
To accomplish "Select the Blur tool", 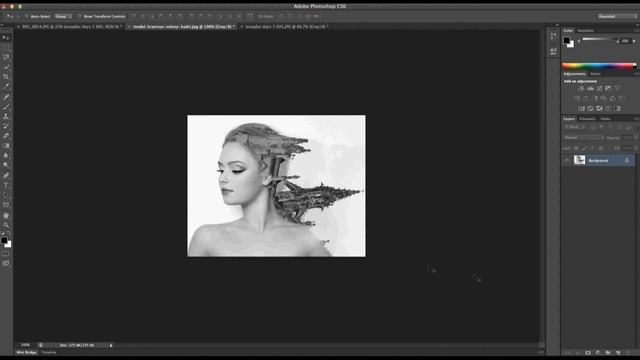I will point(6,156).
